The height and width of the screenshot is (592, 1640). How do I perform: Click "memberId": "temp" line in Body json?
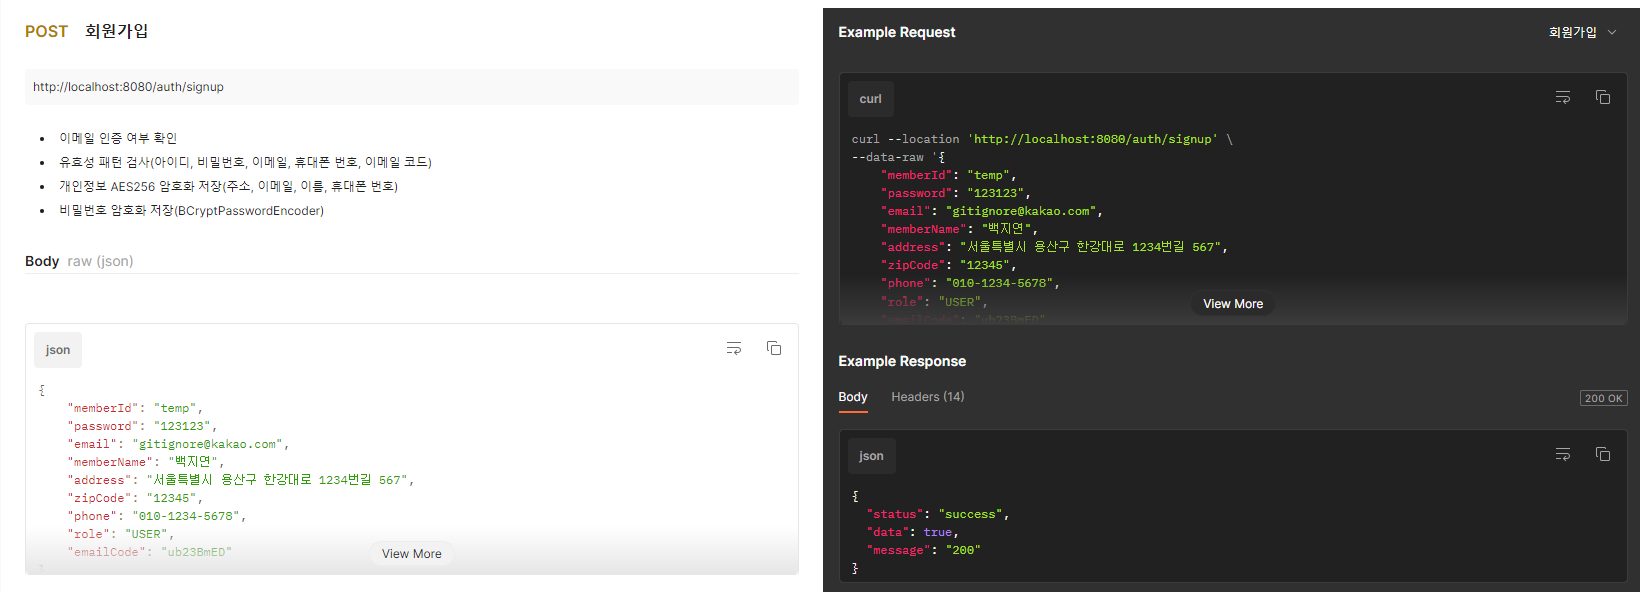tap(135, 408)
